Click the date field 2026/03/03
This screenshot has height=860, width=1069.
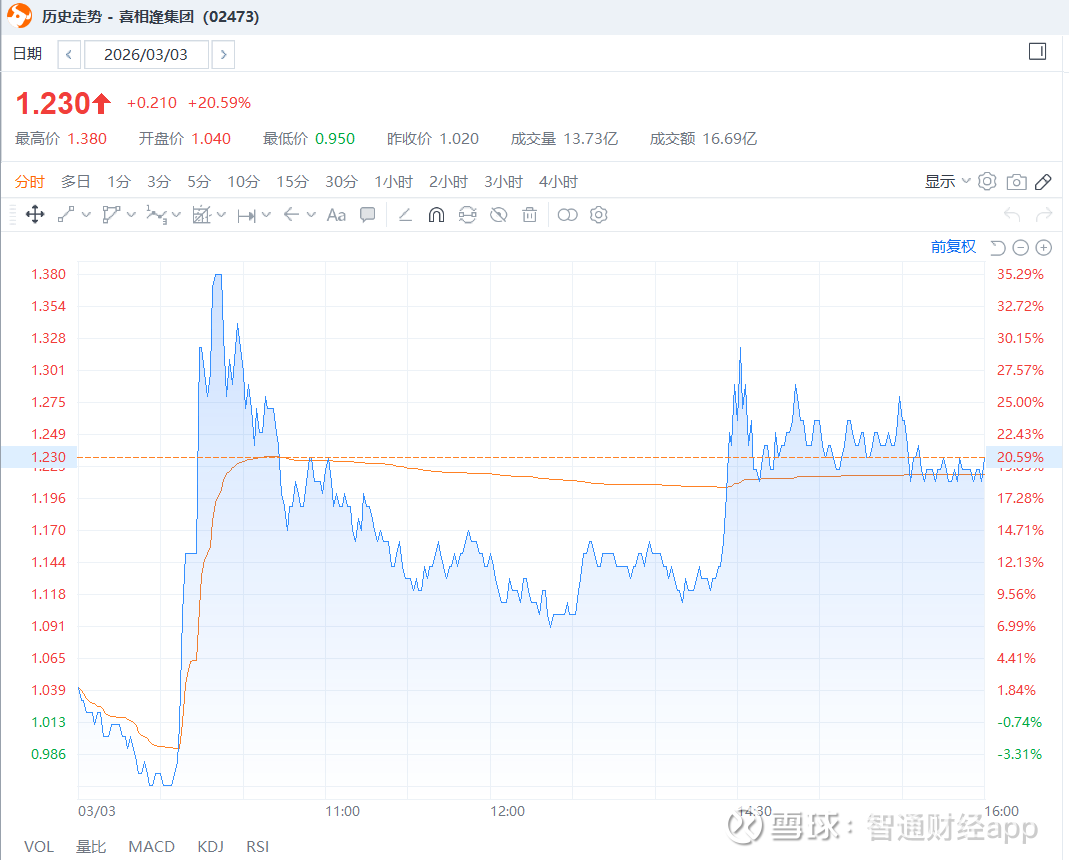coord(146,55)
